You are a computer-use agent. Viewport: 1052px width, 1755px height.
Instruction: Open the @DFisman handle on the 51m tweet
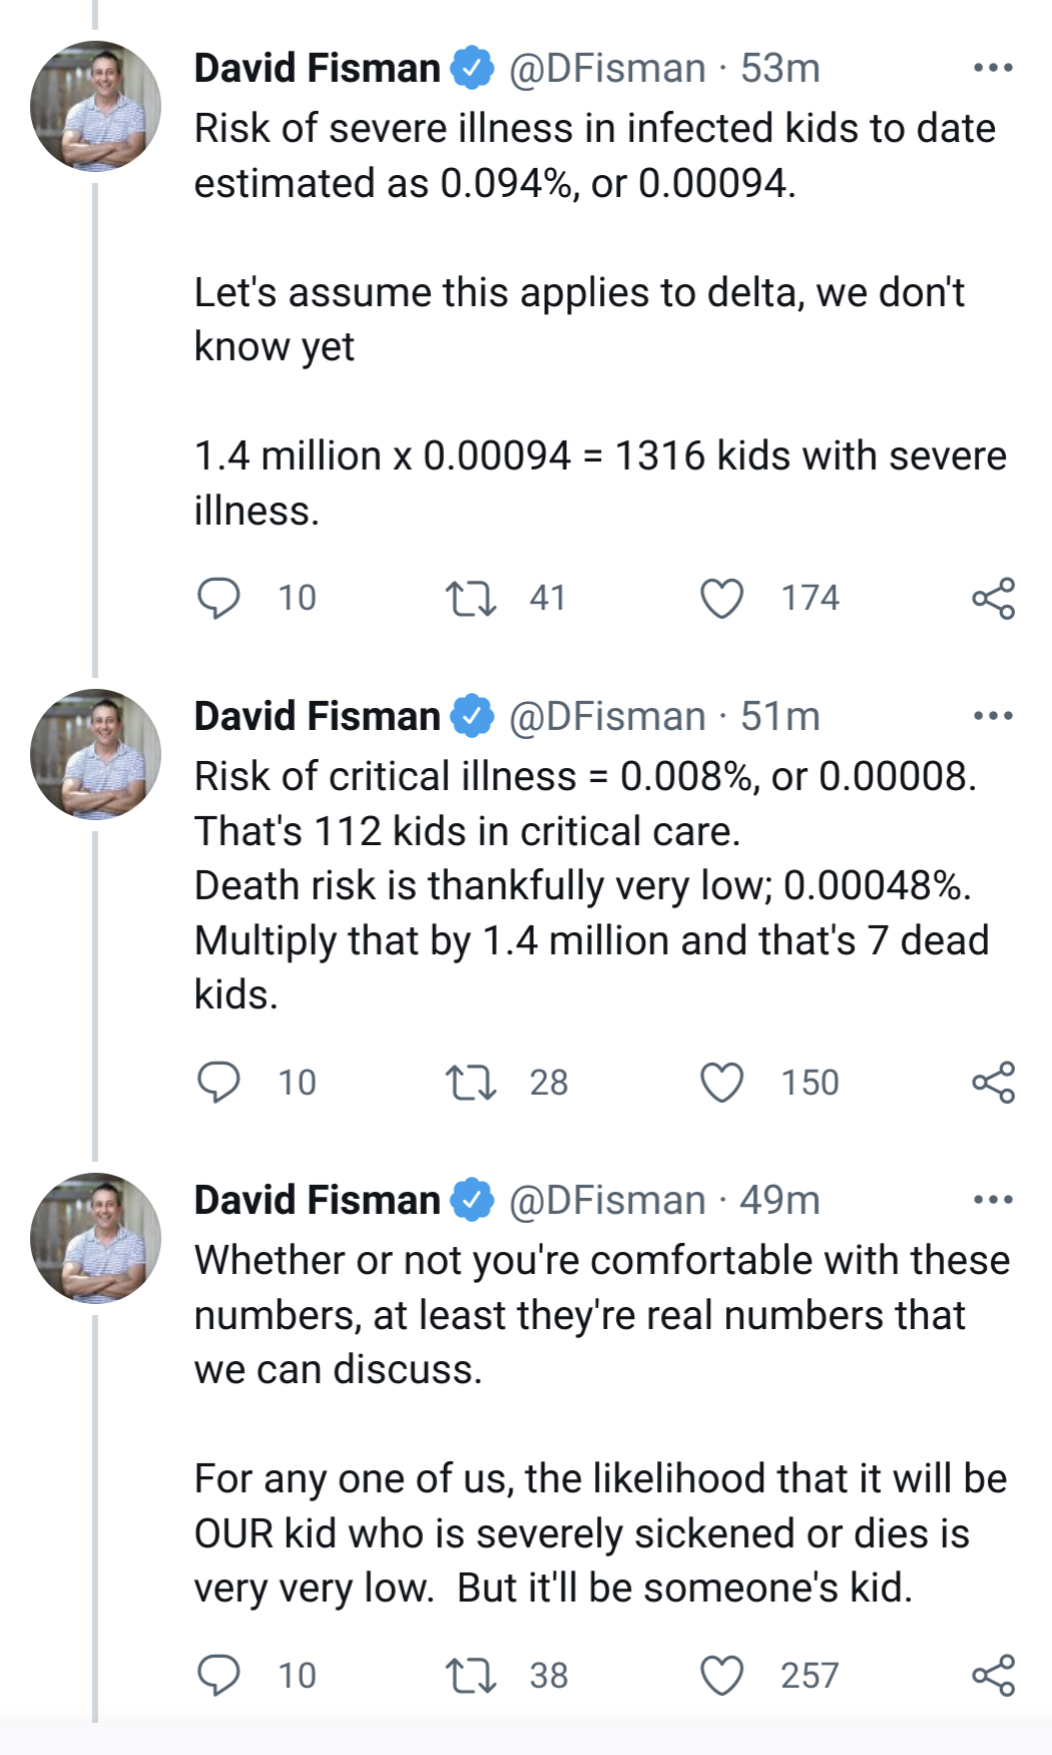[x=607, y=716]
